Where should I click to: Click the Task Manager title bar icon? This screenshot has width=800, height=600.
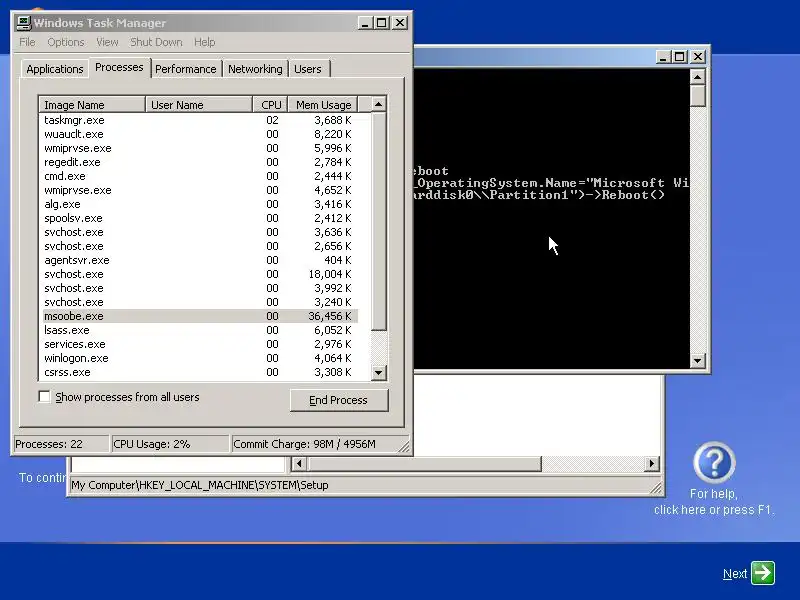[23, 23]
